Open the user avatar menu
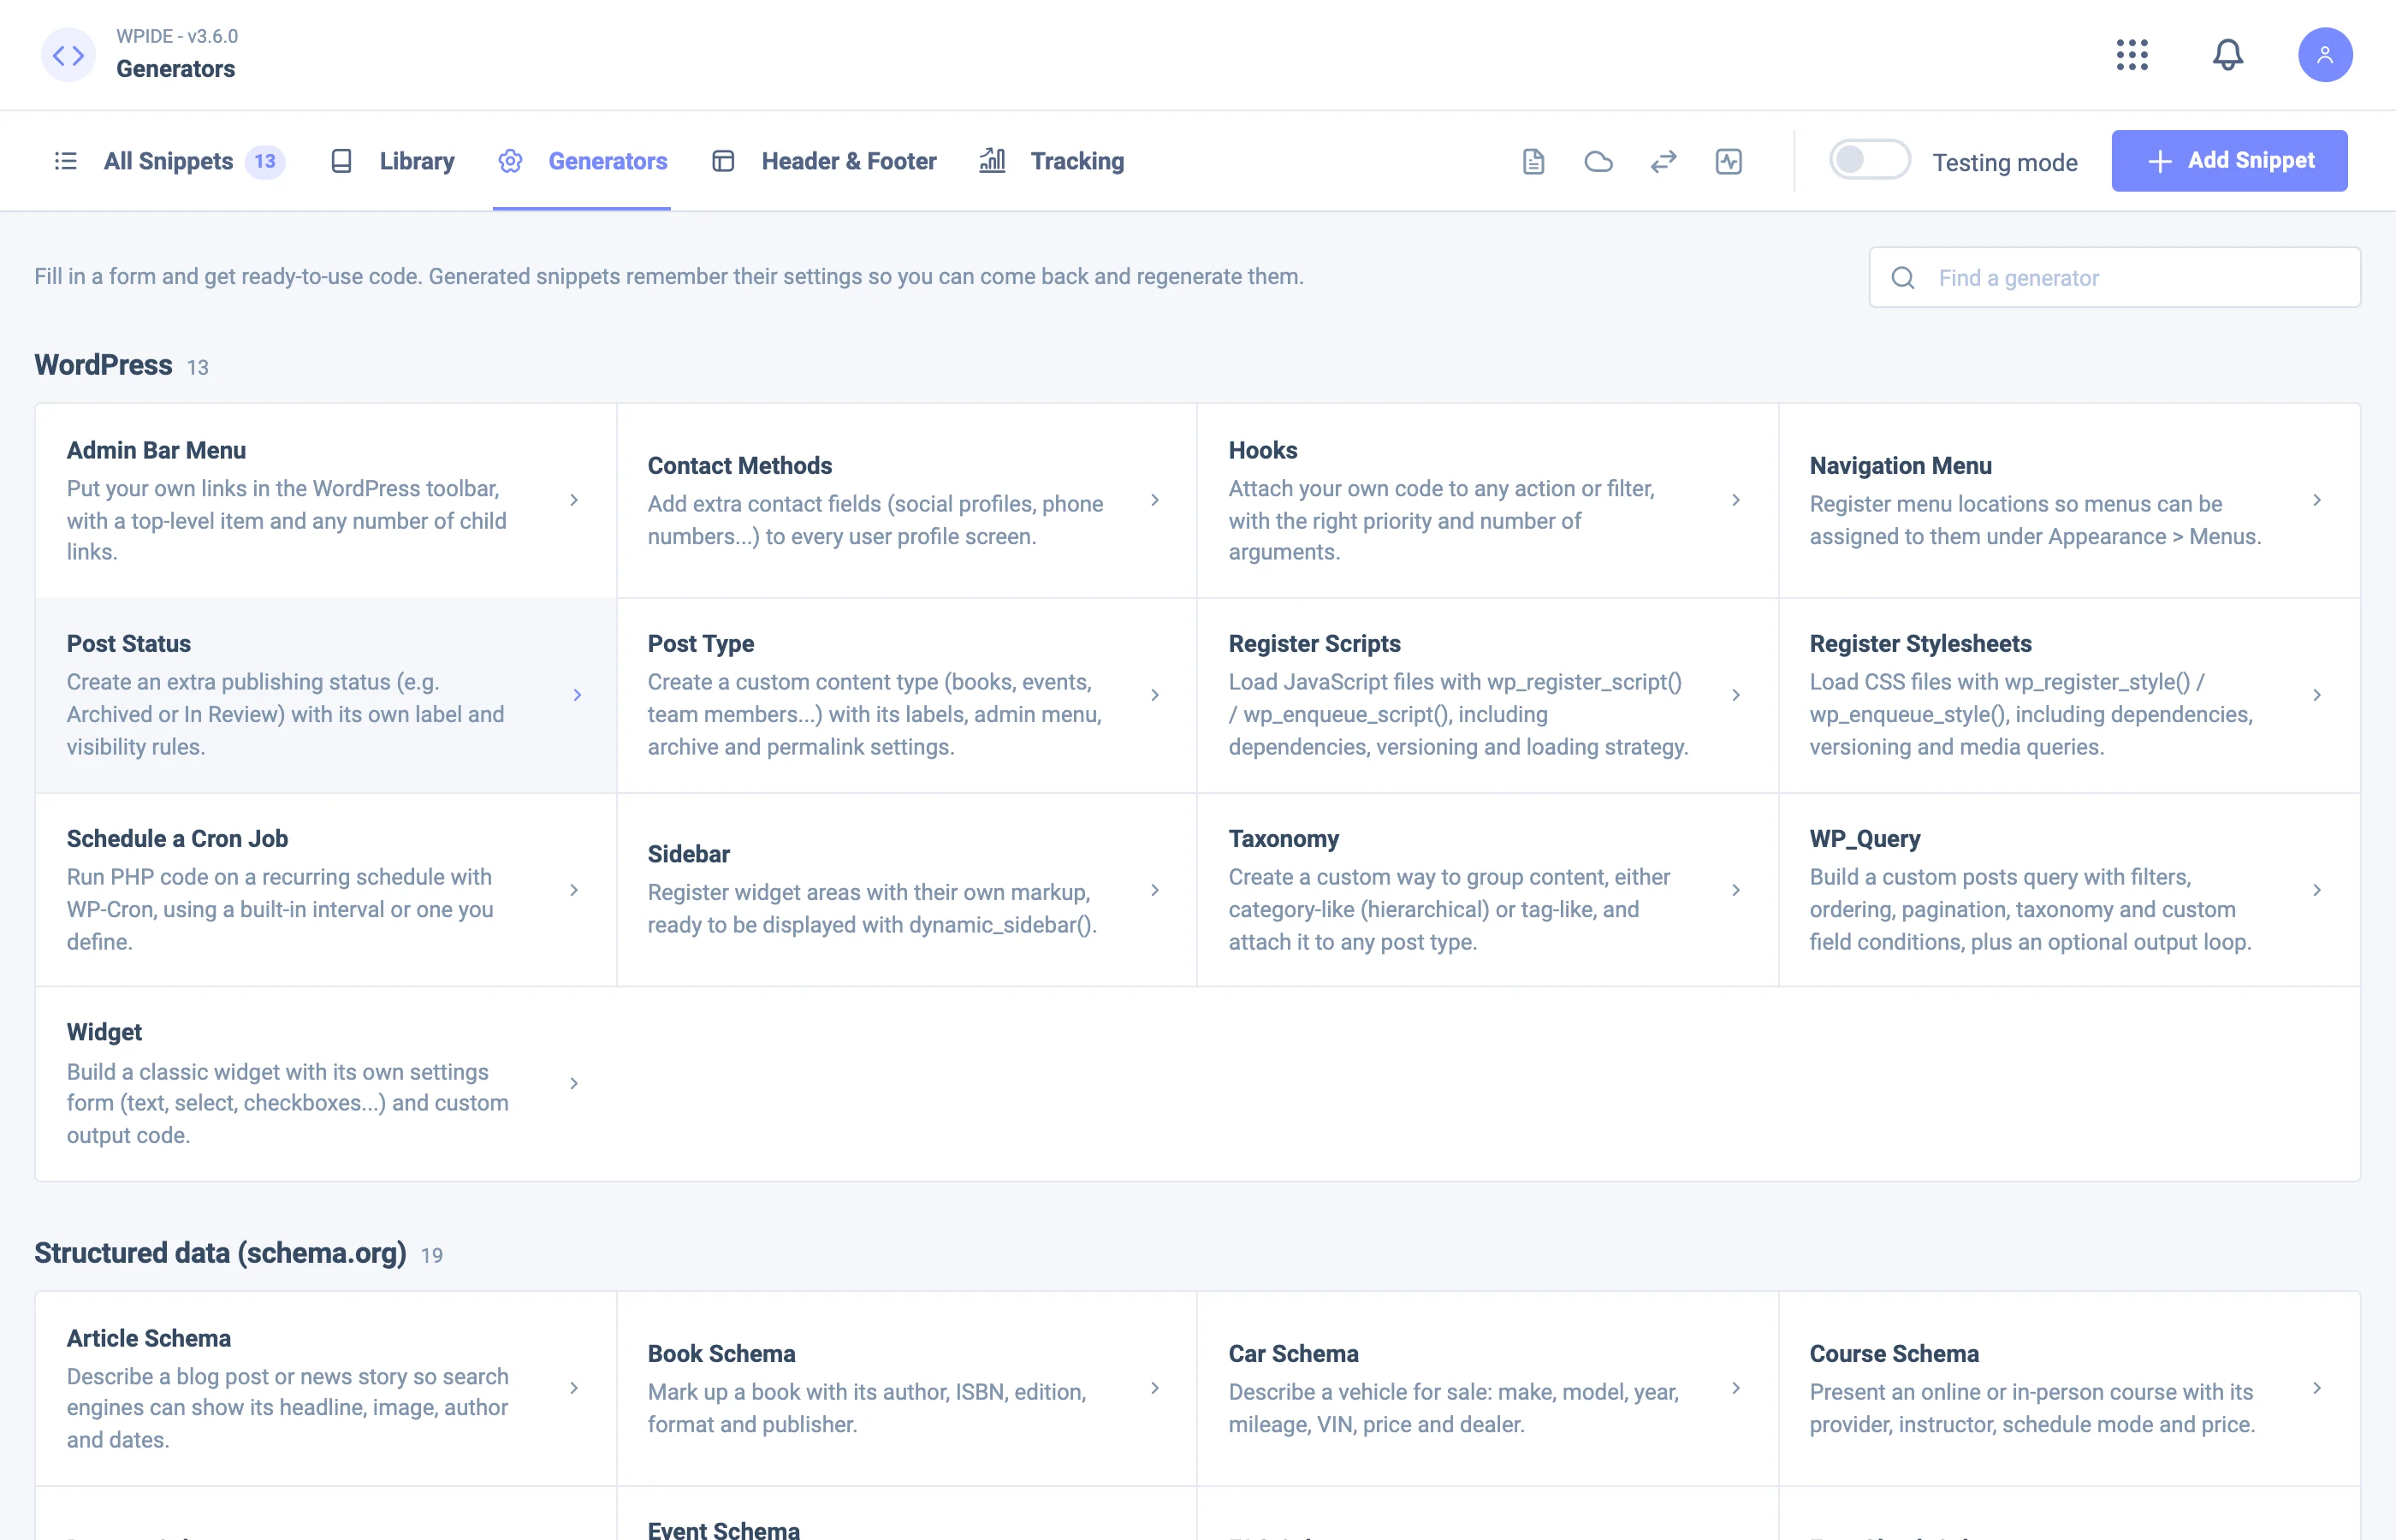 pos(2325,55)
